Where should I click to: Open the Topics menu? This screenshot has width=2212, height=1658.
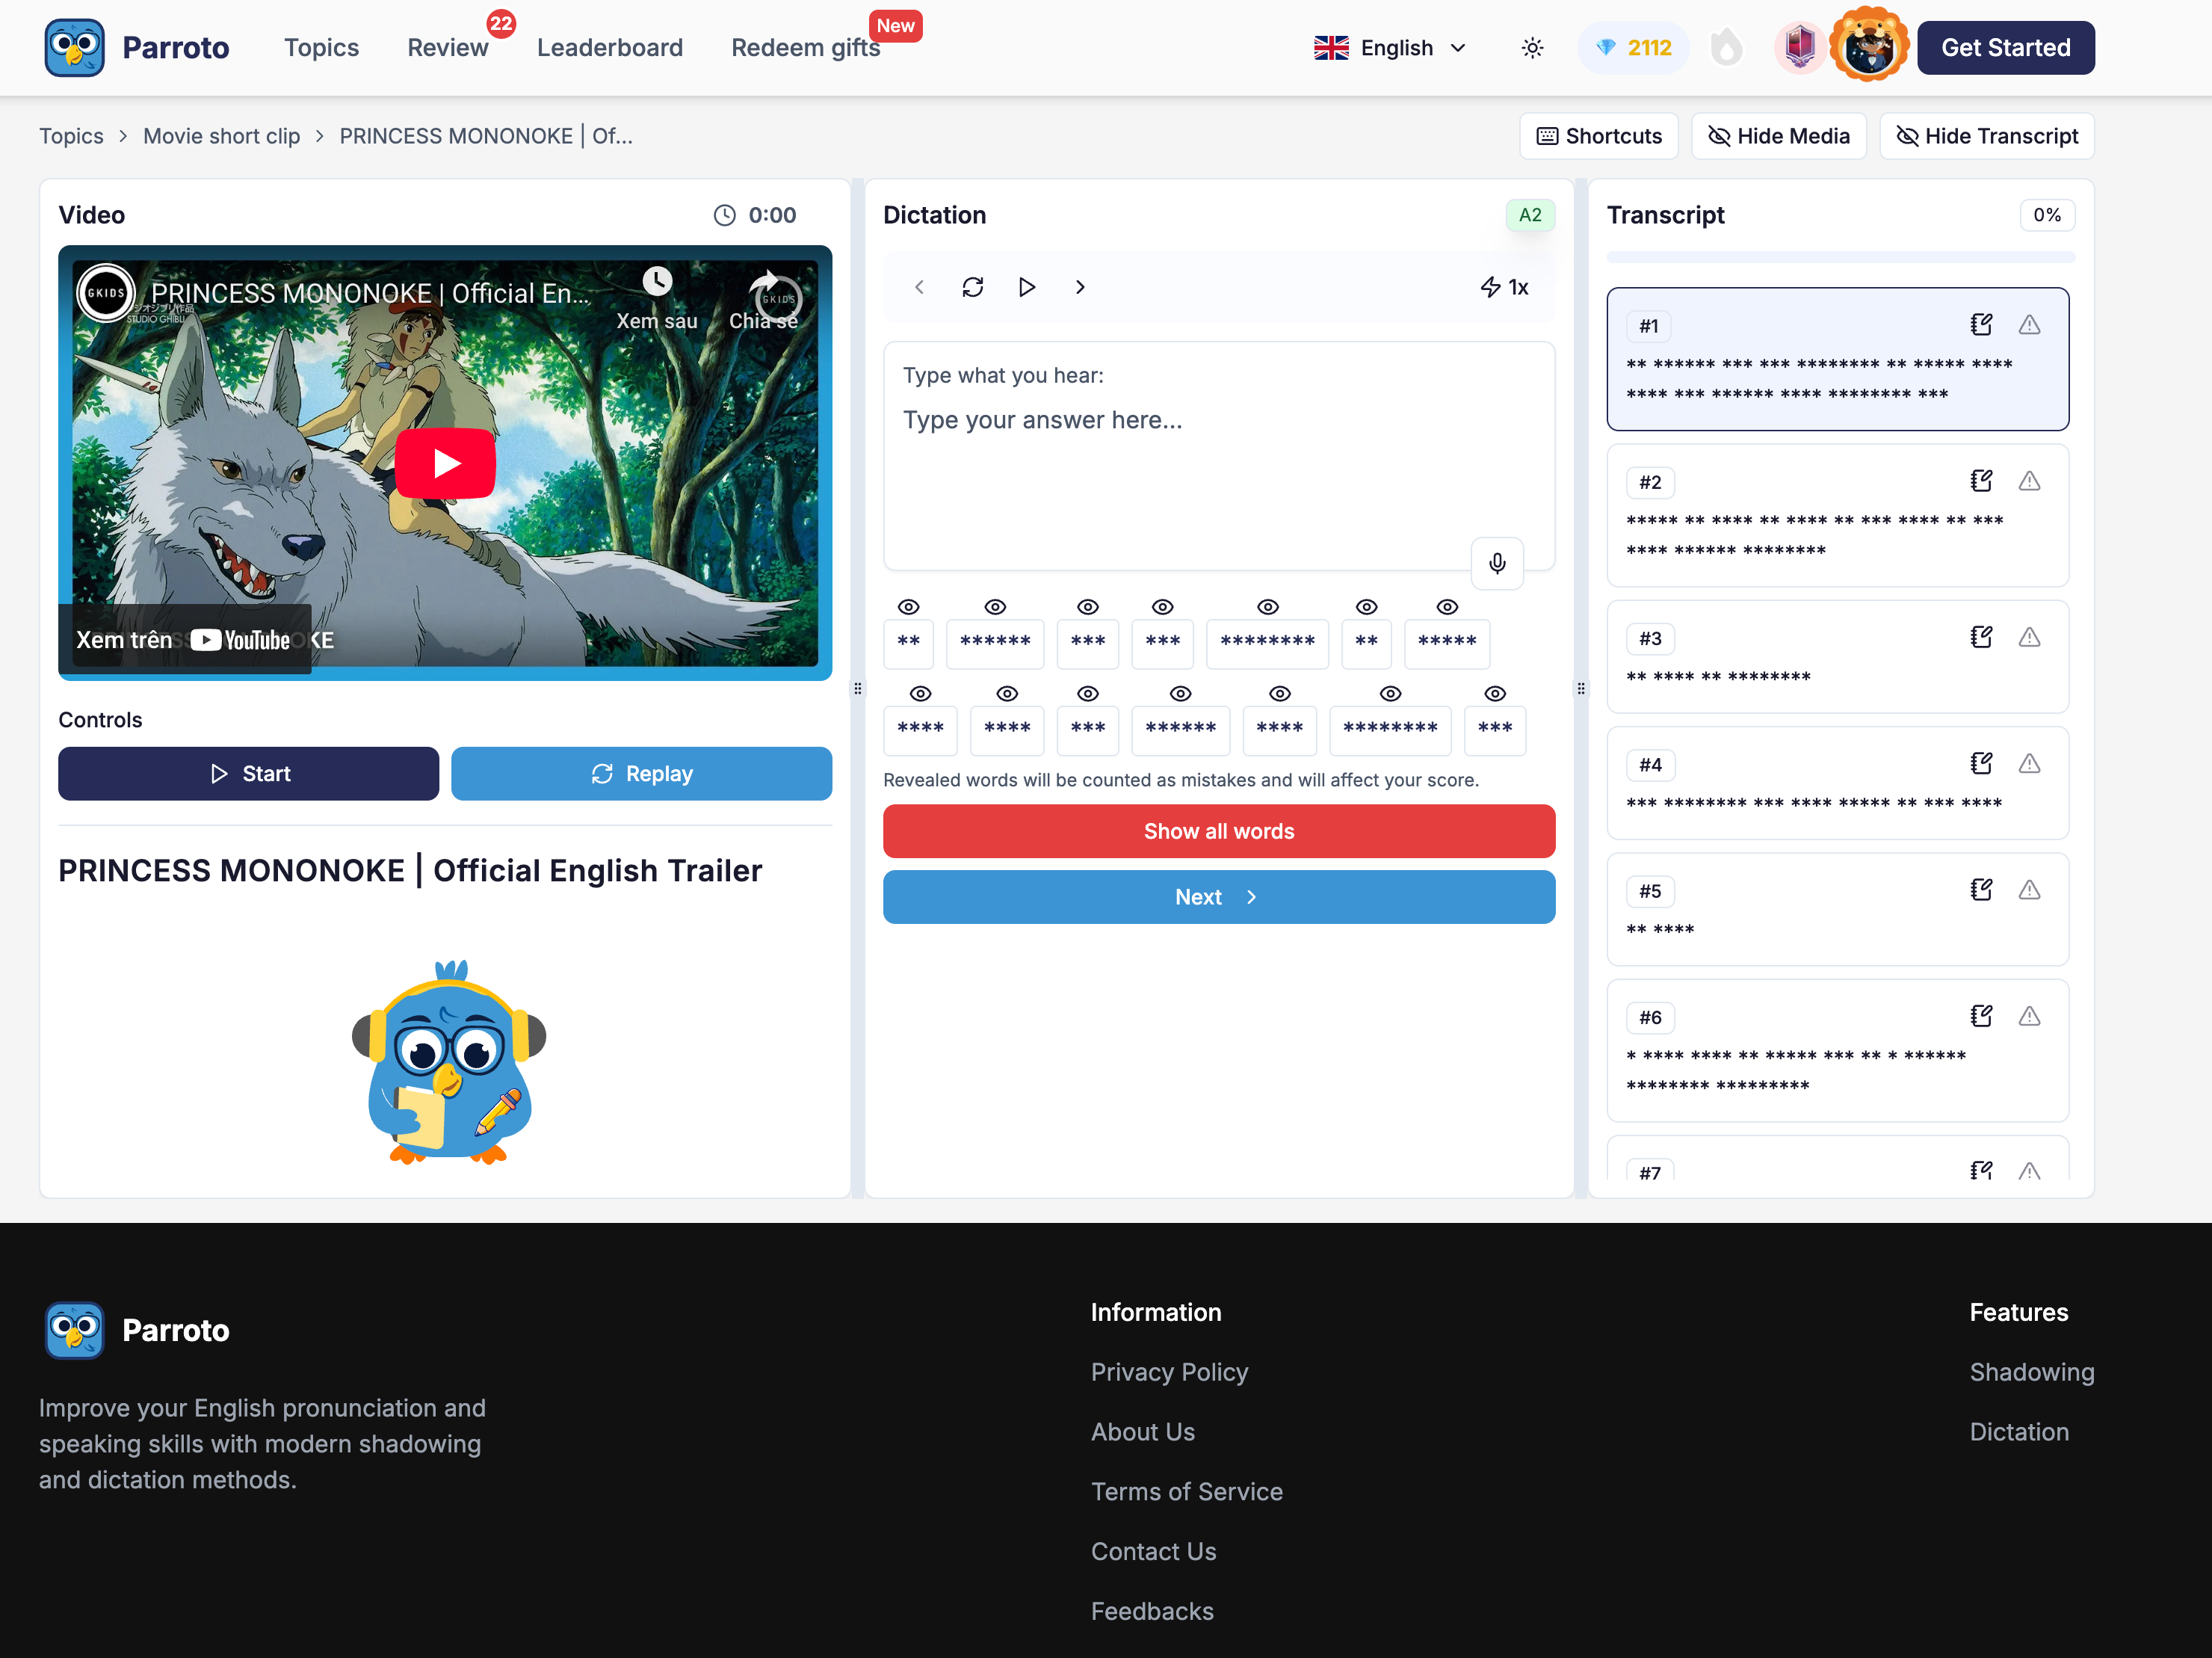(321, 47)
